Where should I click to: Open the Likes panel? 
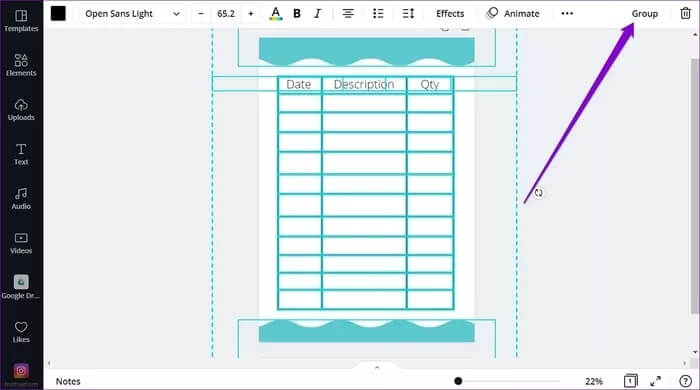[x=21, y=332]
